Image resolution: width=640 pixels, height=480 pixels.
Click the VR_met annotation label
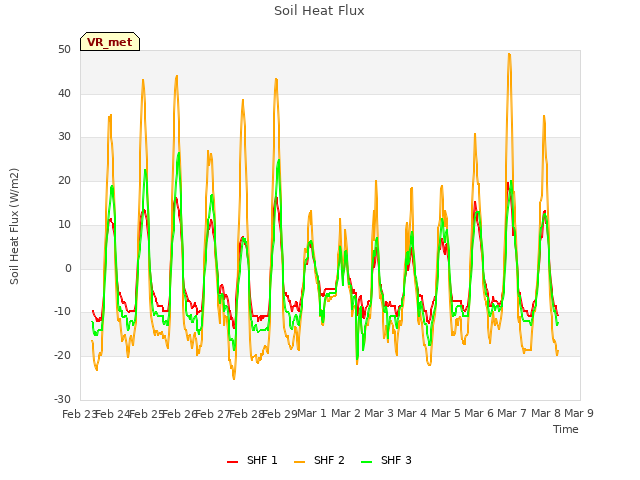(110, 42)
